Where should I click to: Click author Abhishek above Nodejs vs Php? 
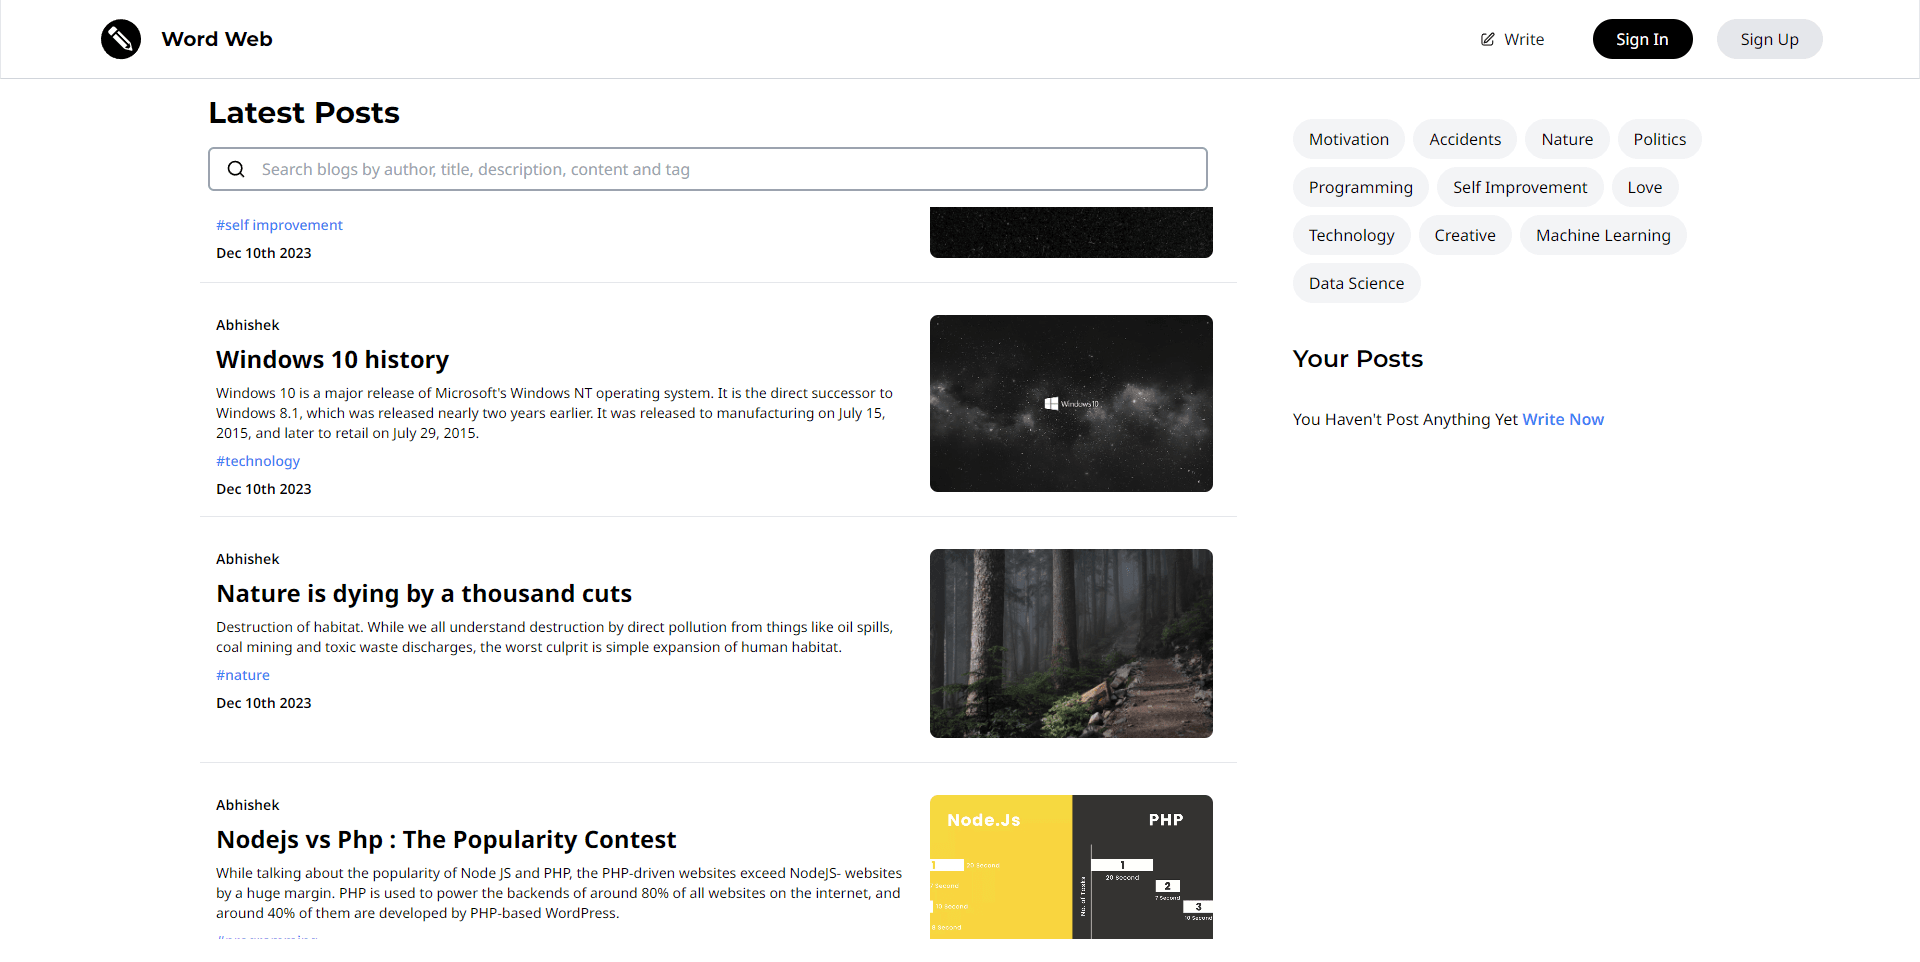247,805
